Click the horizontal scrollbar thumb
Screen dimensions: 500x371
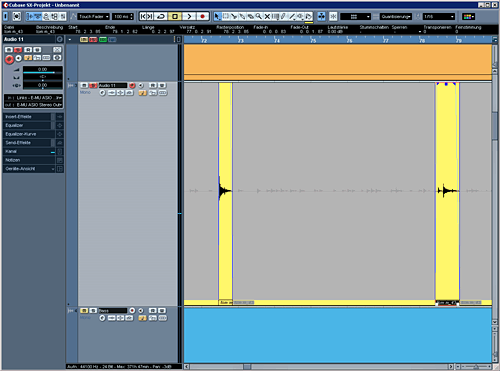pyautogui.click(x=247, y=367)
